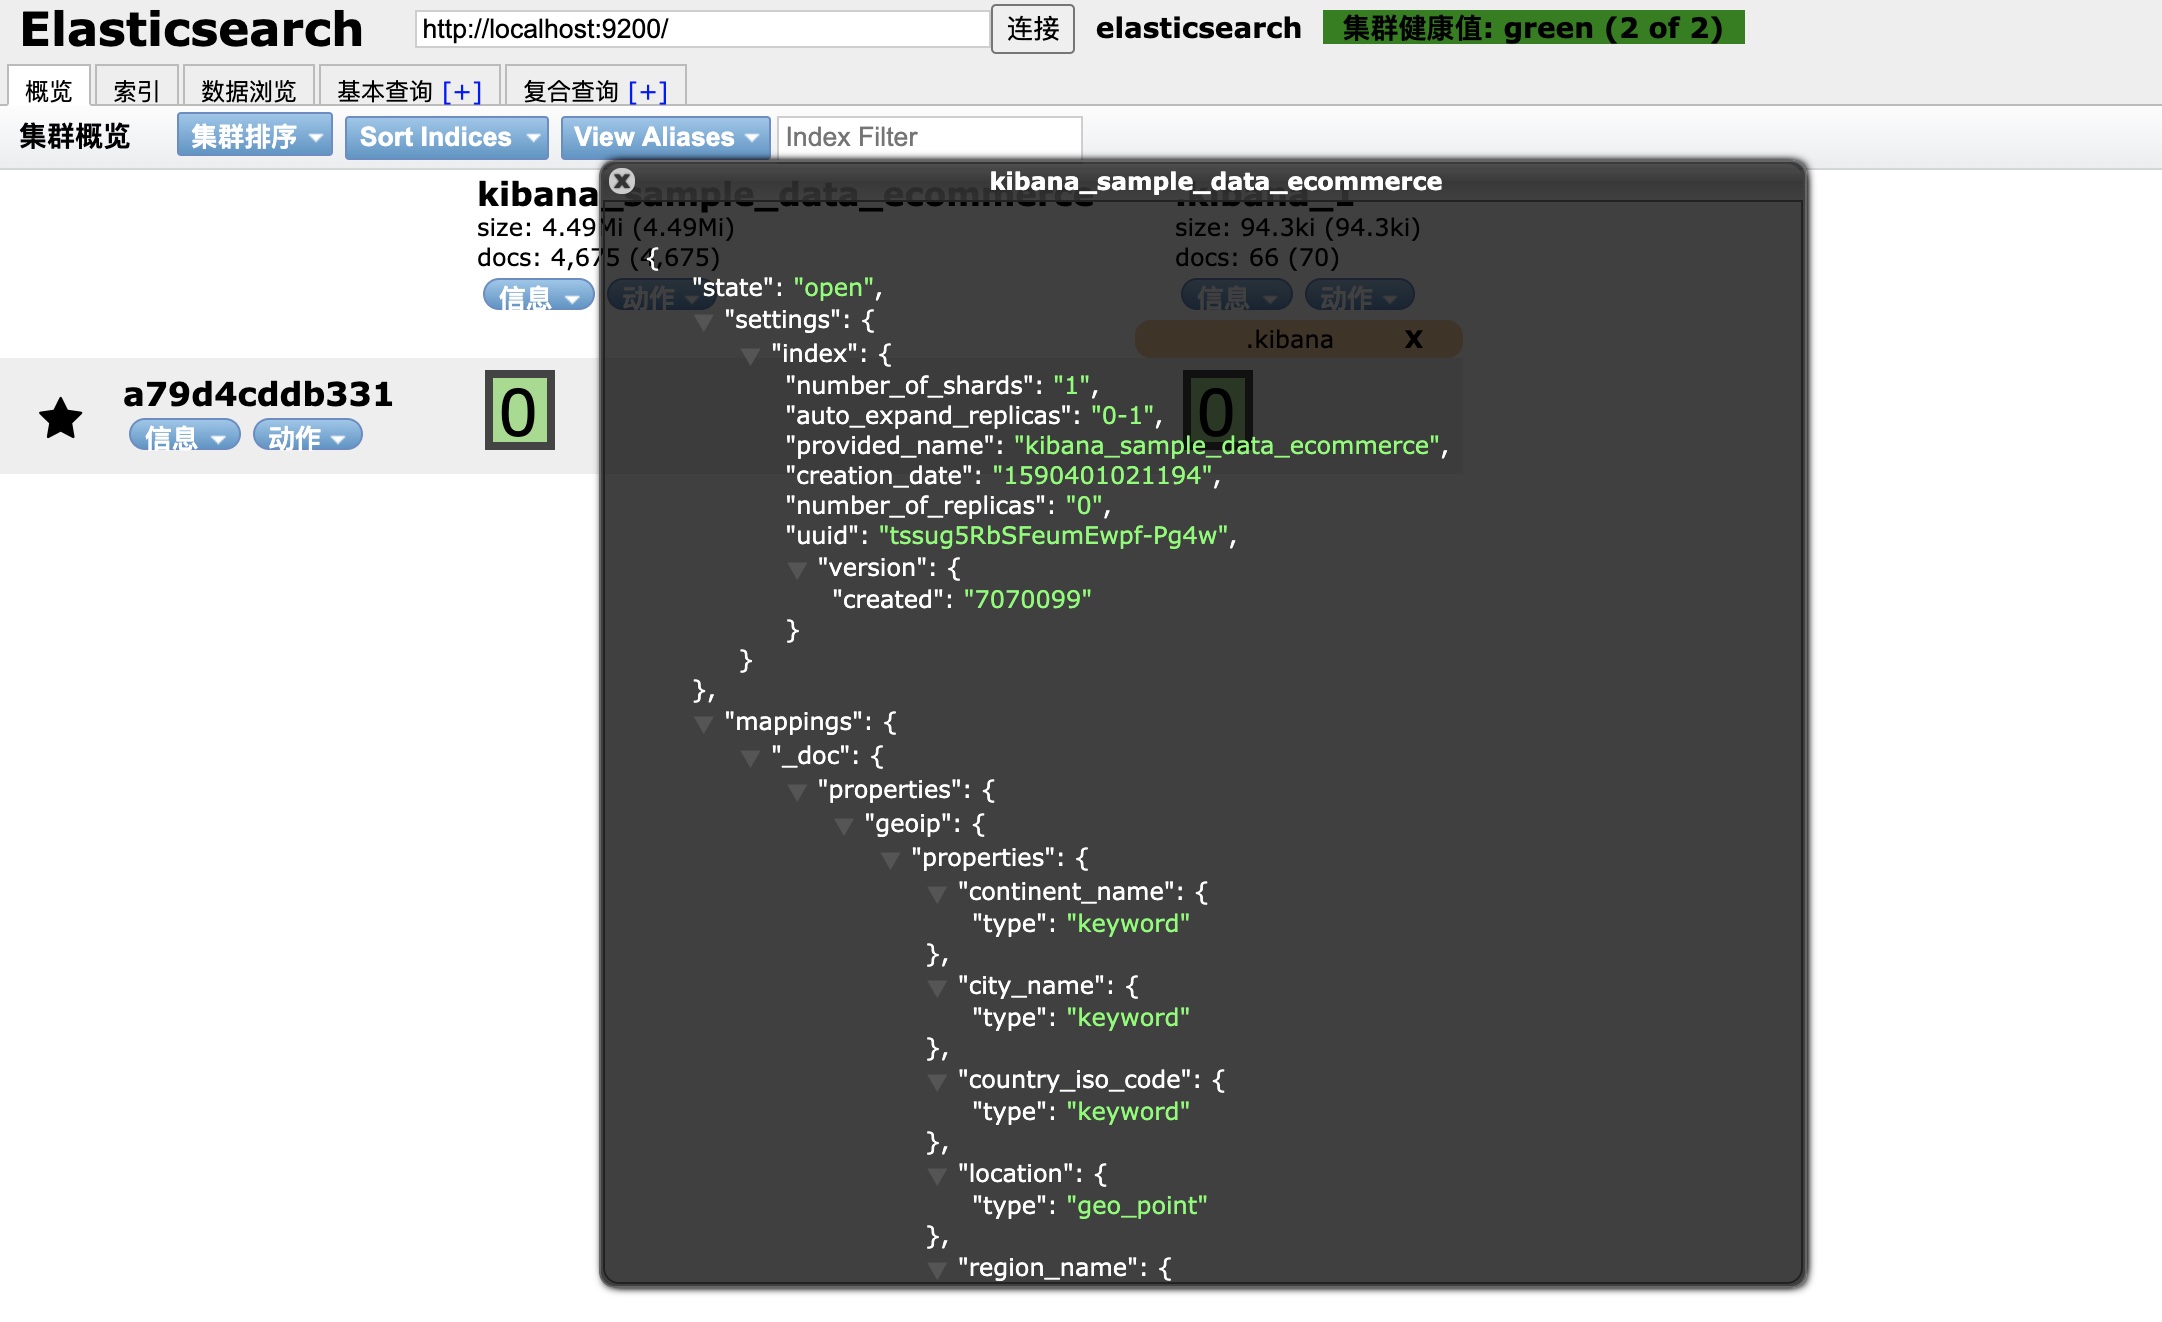Viewport: 2162px width, 1322px height.
Task: Collapse the "properties" node under geoip
Action: 890,860
